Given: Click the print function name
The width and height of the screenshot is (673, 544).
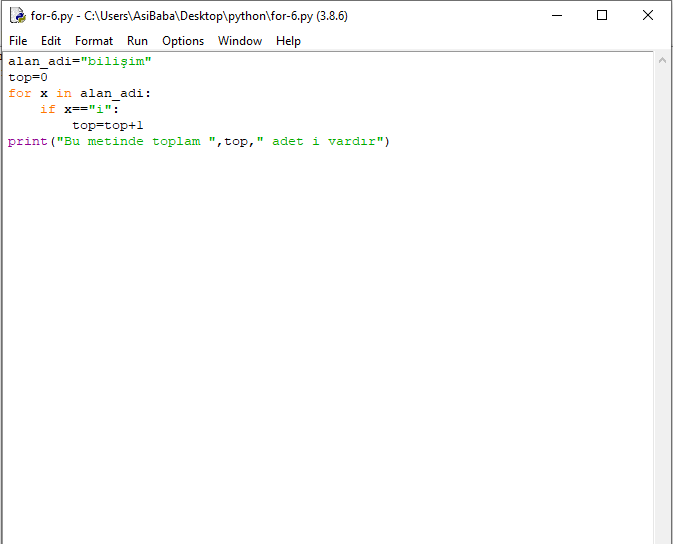Looking at the screenshot, I should tap(27, 141).
